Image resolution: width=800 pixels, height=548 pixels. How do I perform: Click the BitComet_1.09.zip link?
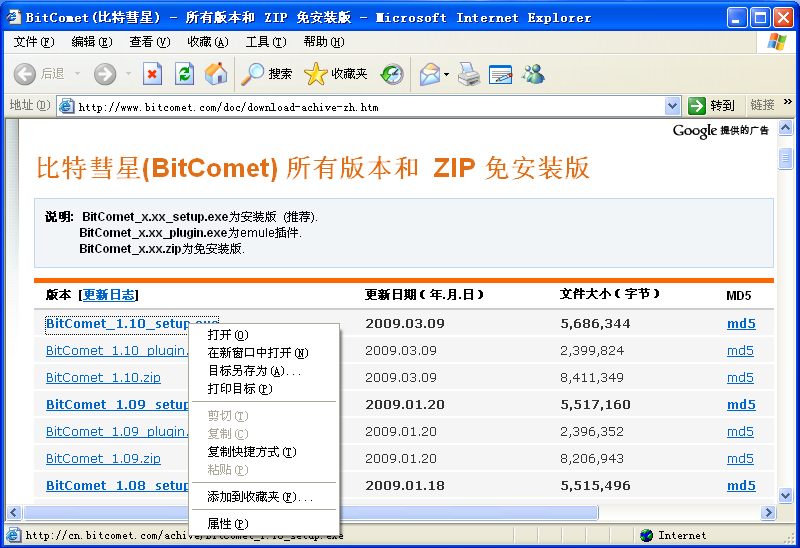click(x=103, y=459)
